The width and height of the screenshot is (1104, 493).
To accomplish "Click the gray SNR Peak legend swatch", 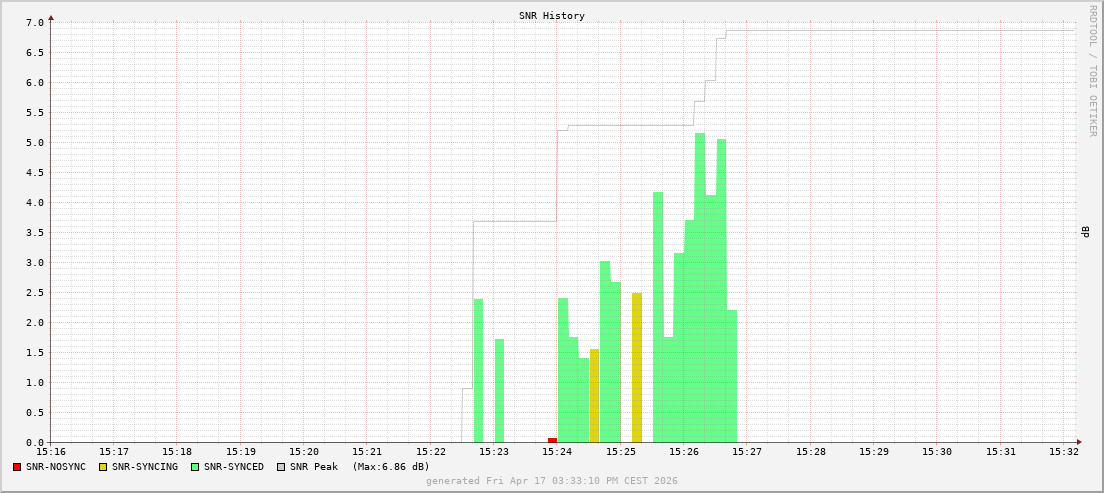I will click(281, 467).
